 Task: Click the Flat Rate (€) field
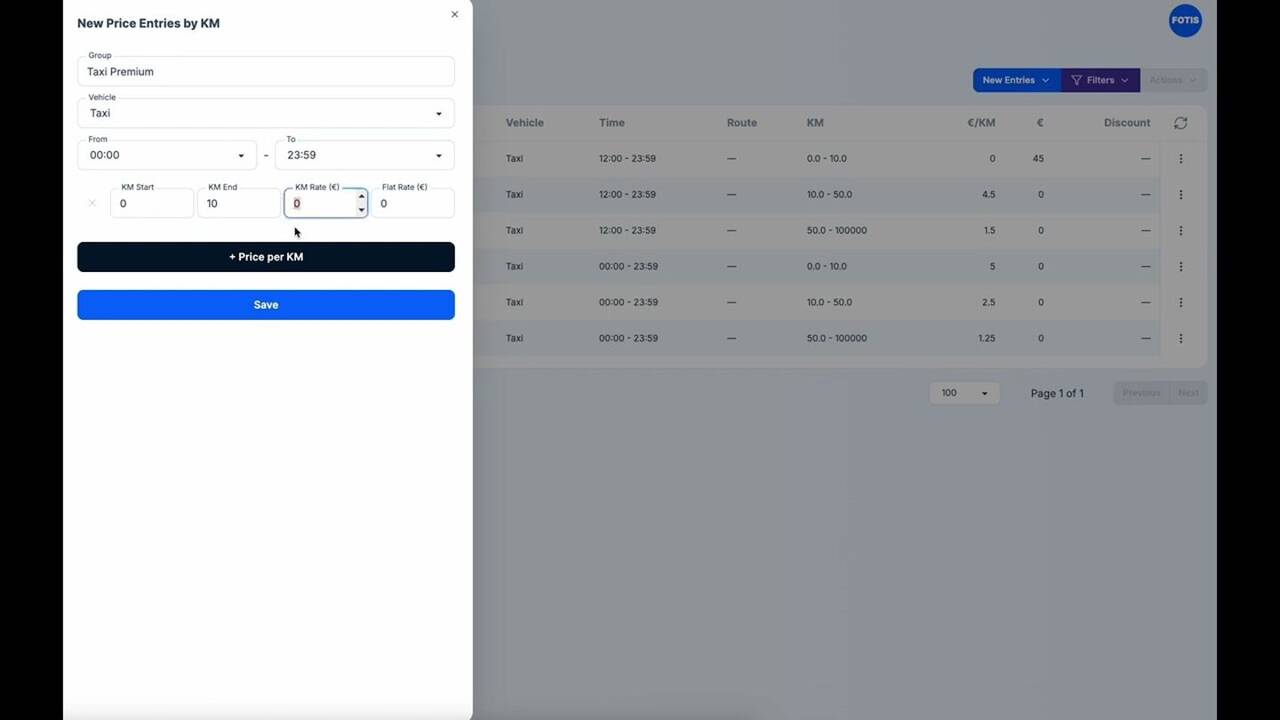[x=413, y=203]
